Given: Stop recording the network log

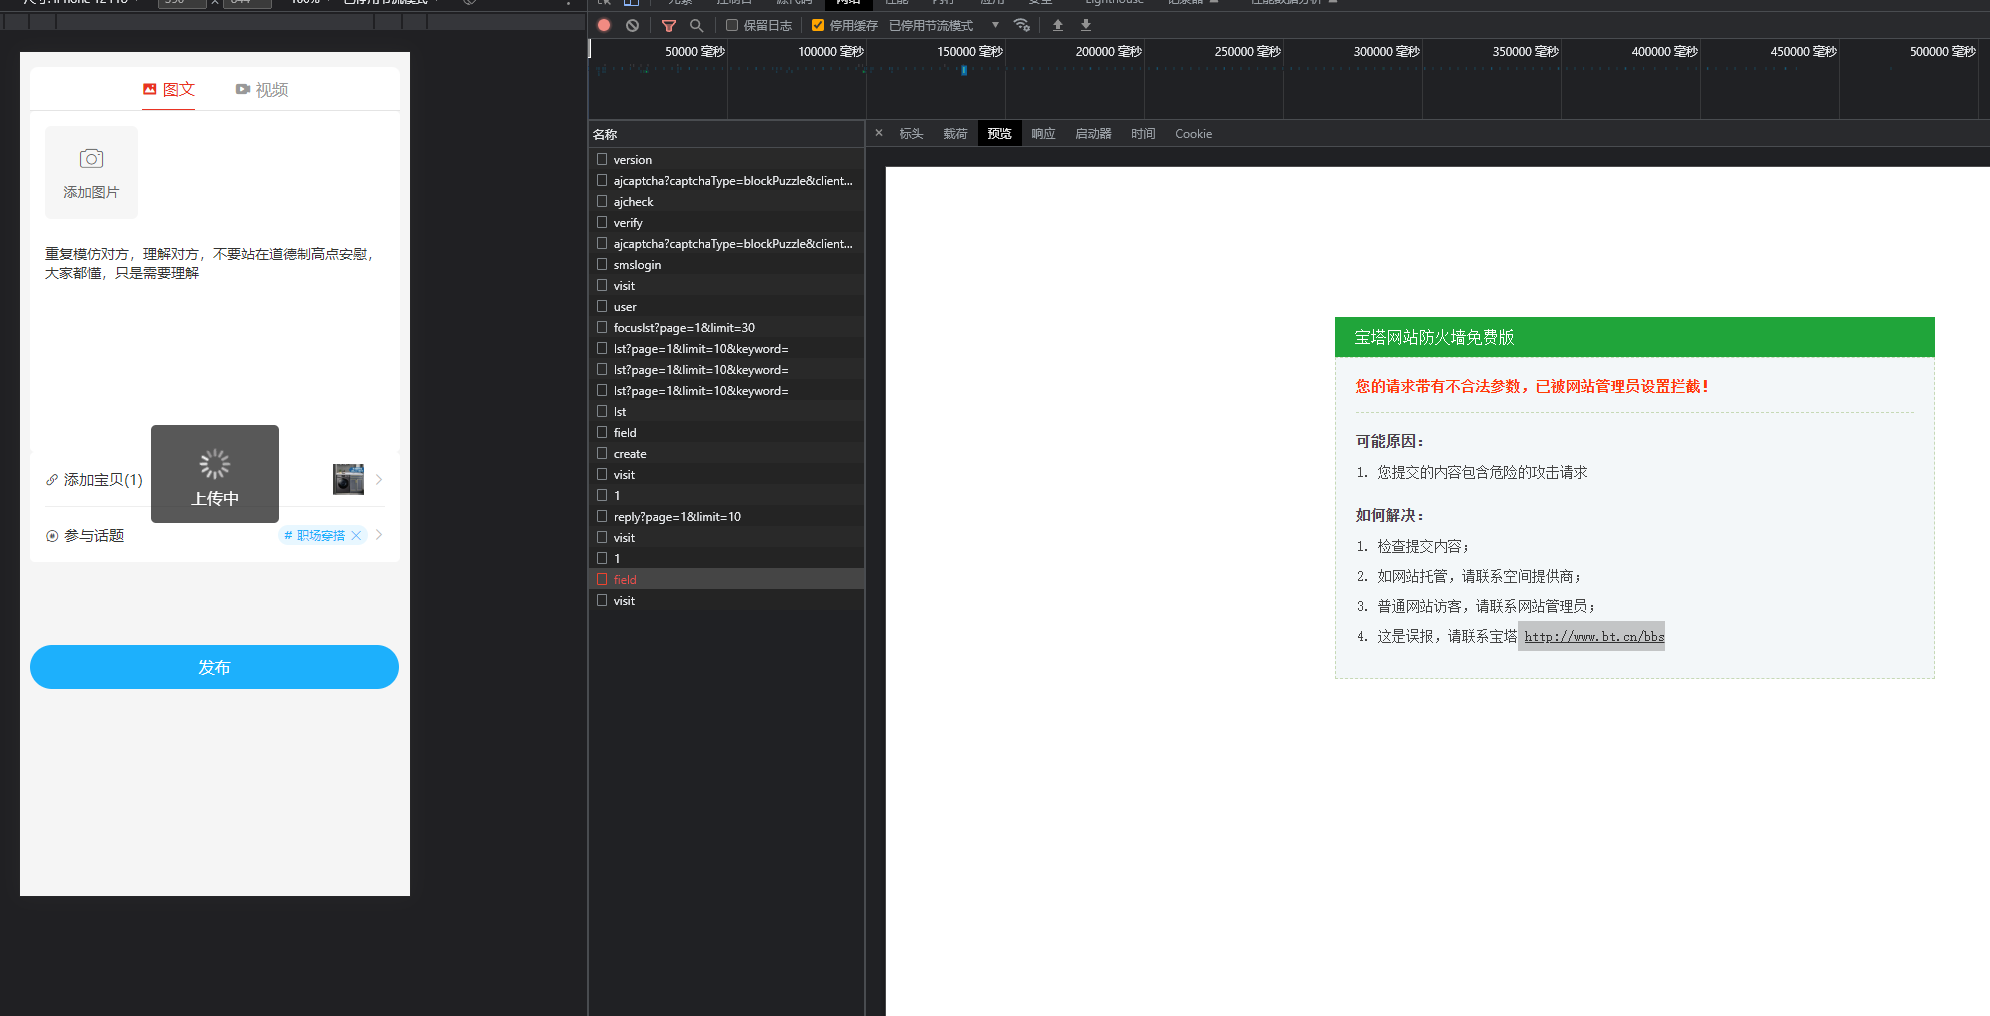Looking at the screenshot, I should click(604, 25).
